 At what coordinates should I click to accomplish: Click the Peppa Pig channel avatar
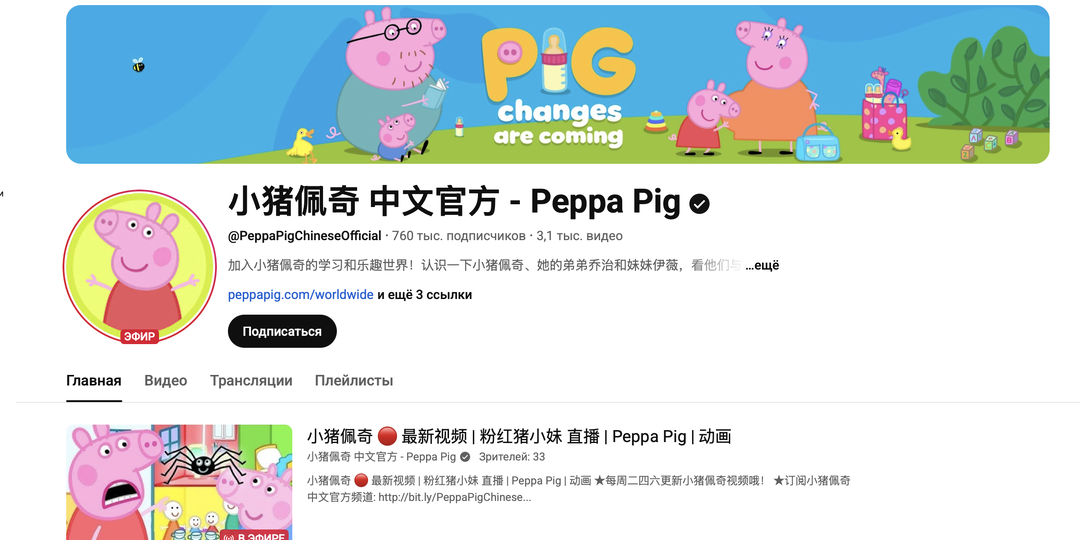pyautogui.click(x=140, y=267)
